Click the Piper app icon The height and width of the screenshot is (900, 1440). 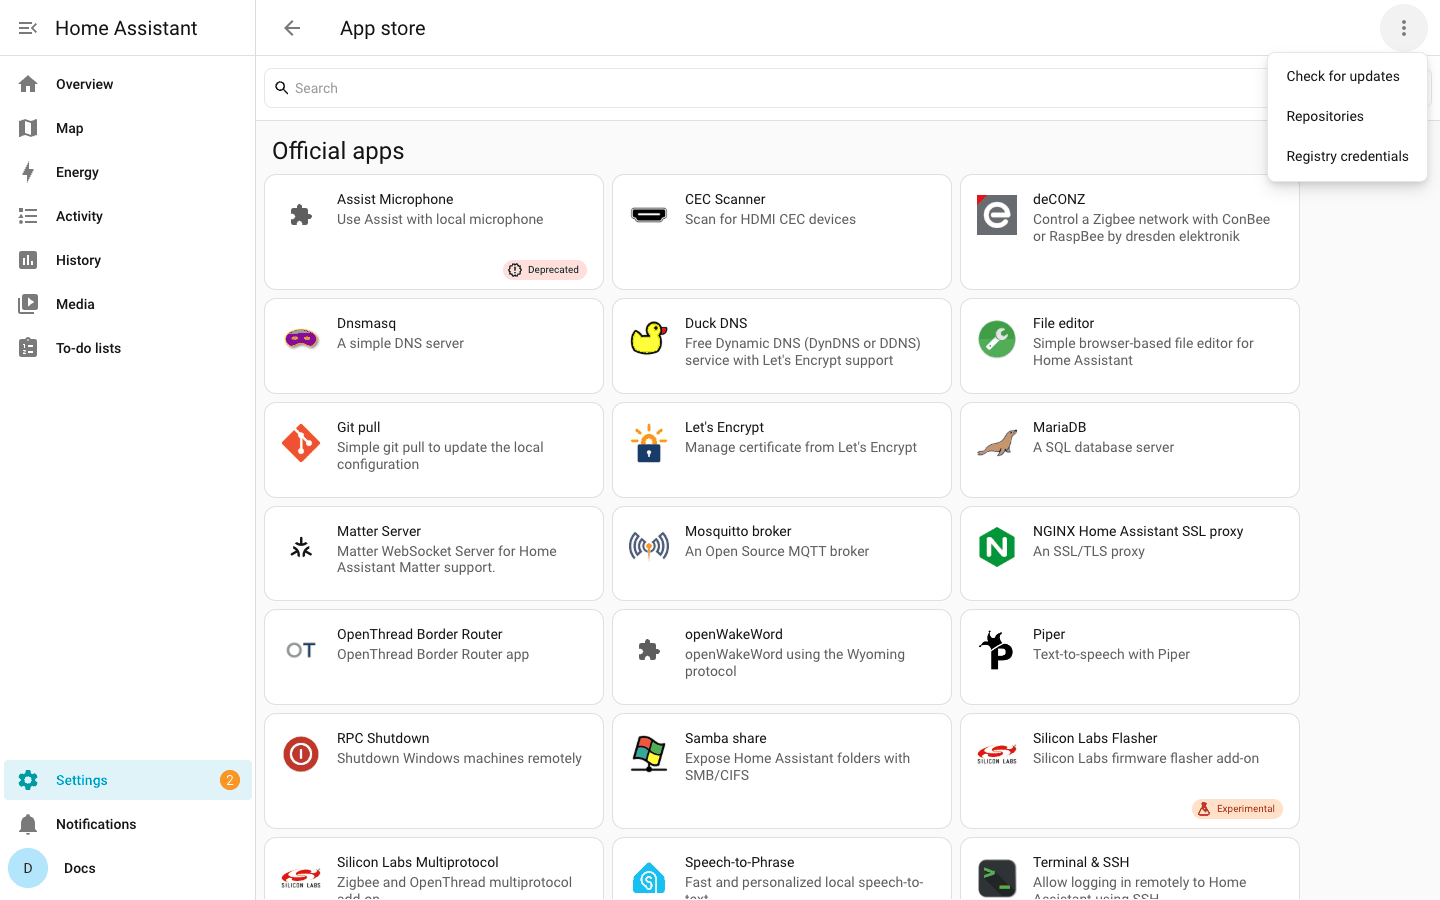[x=997, y=650]
